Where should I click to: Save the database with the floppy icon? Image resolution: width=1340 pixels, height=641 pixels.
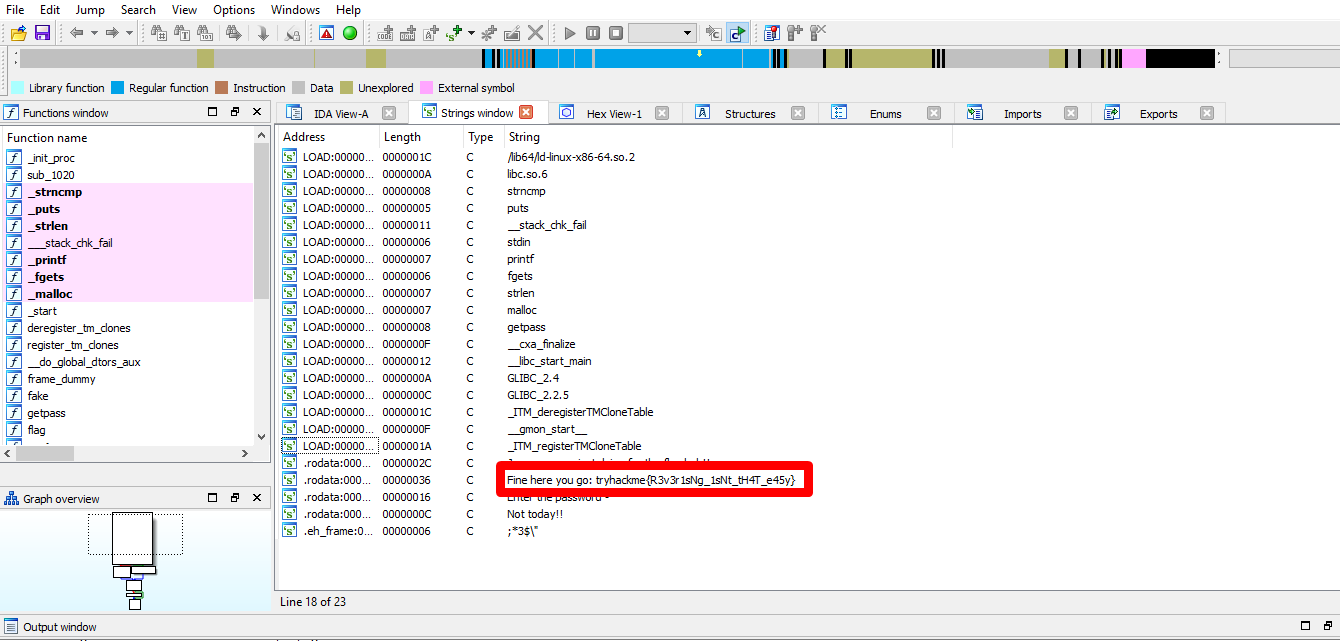(42, 33)
